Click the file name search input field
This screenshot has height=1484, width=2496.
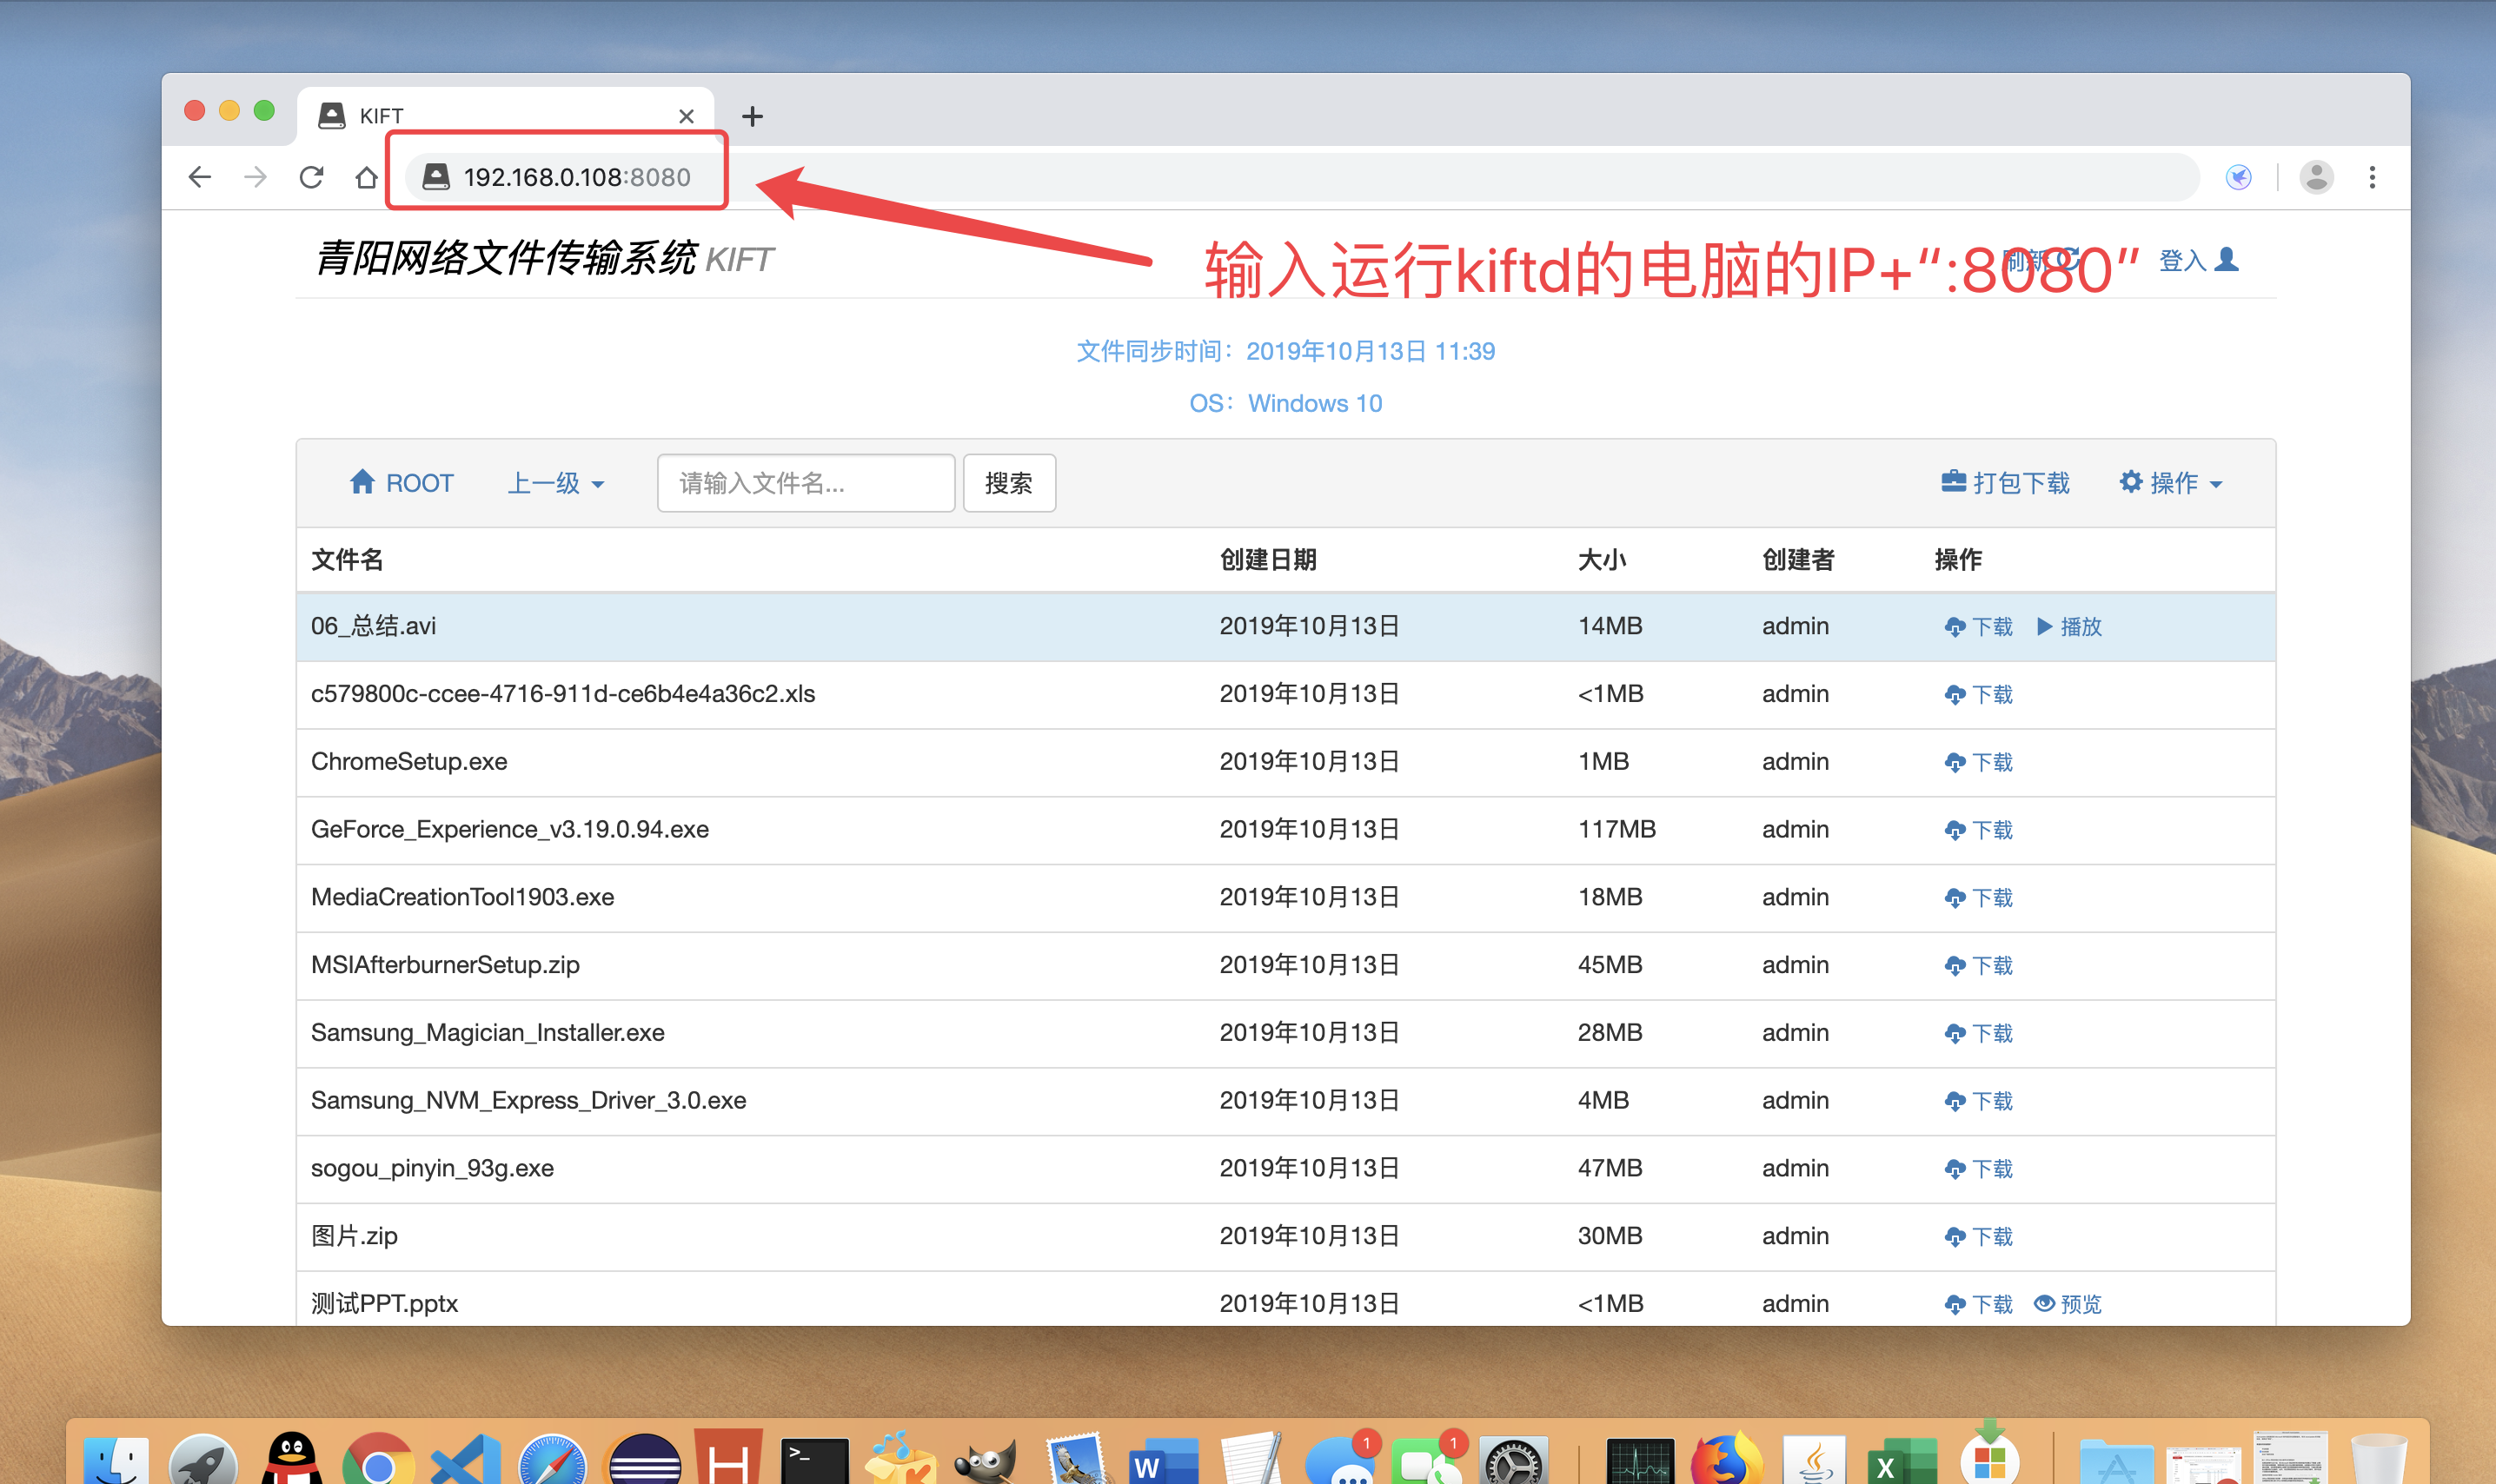[x=805, y=483]
